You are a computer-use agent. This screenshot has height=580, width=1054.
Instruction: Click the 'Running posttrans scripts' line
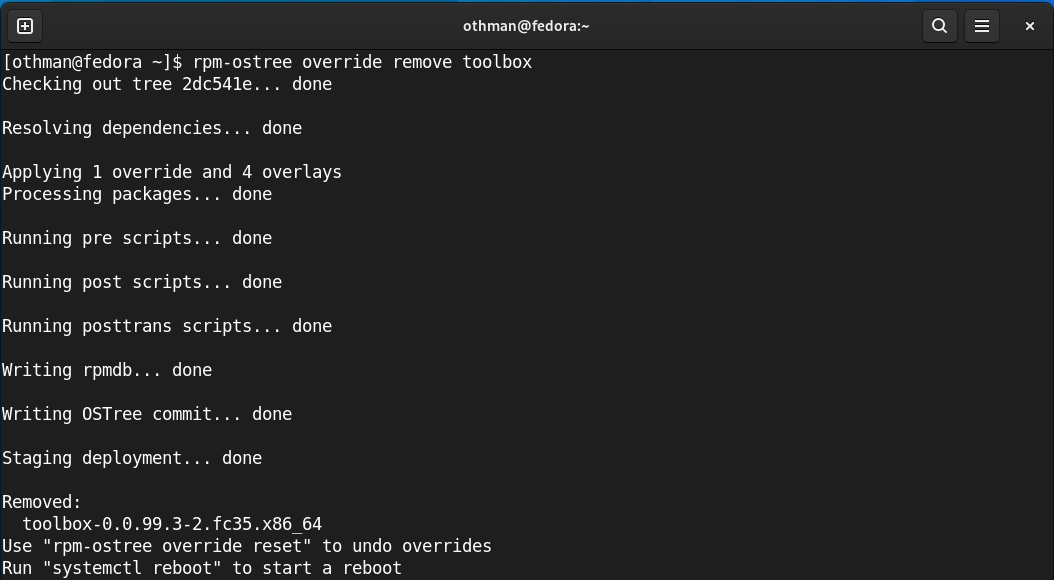tap(167, 326)
